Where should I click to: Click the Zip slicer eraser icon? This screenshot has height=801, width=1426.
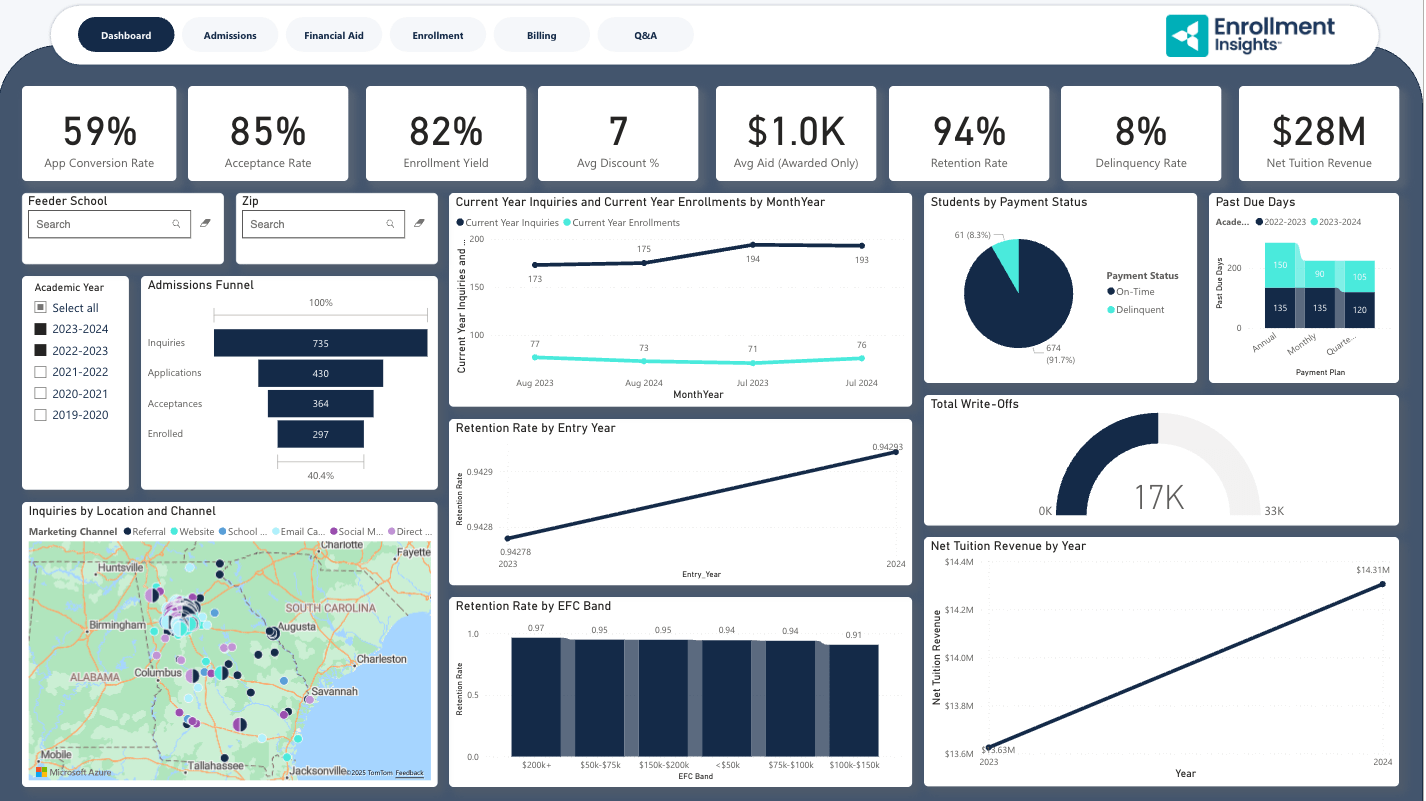click(x=419, y=224)
